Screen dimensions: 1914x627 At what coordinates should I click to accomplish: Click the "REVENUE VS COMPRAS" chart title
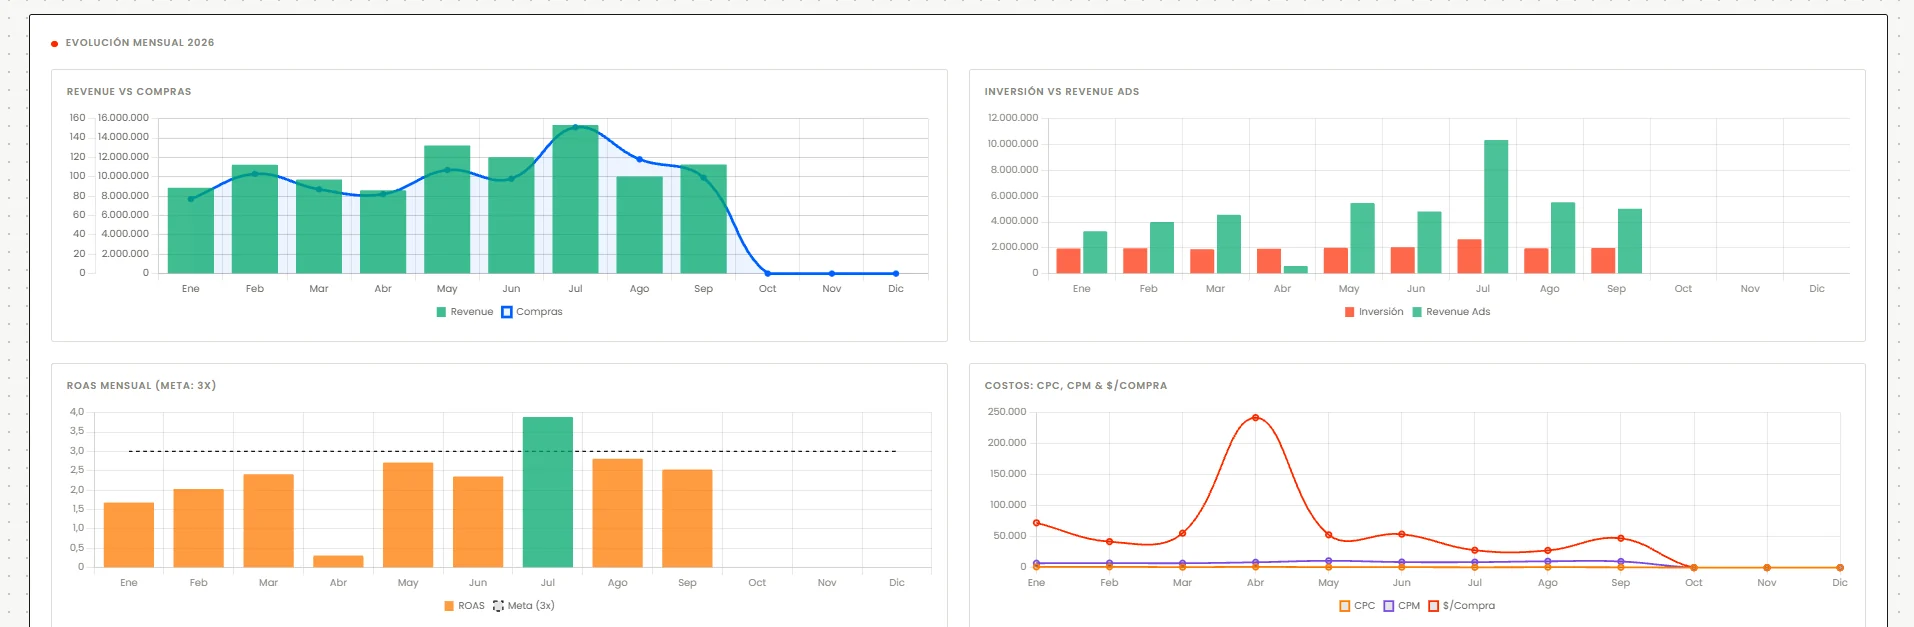coord(129,92)
